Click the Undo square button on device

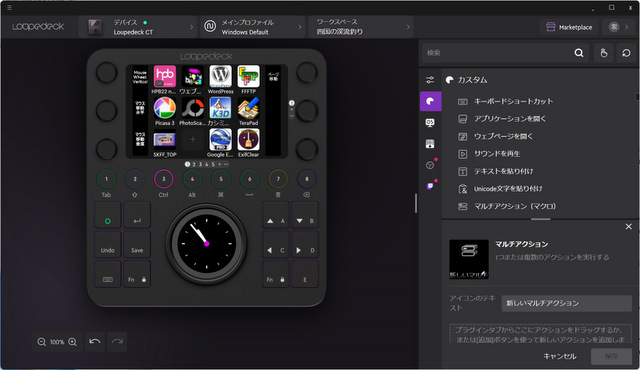[x=108, y=245]
